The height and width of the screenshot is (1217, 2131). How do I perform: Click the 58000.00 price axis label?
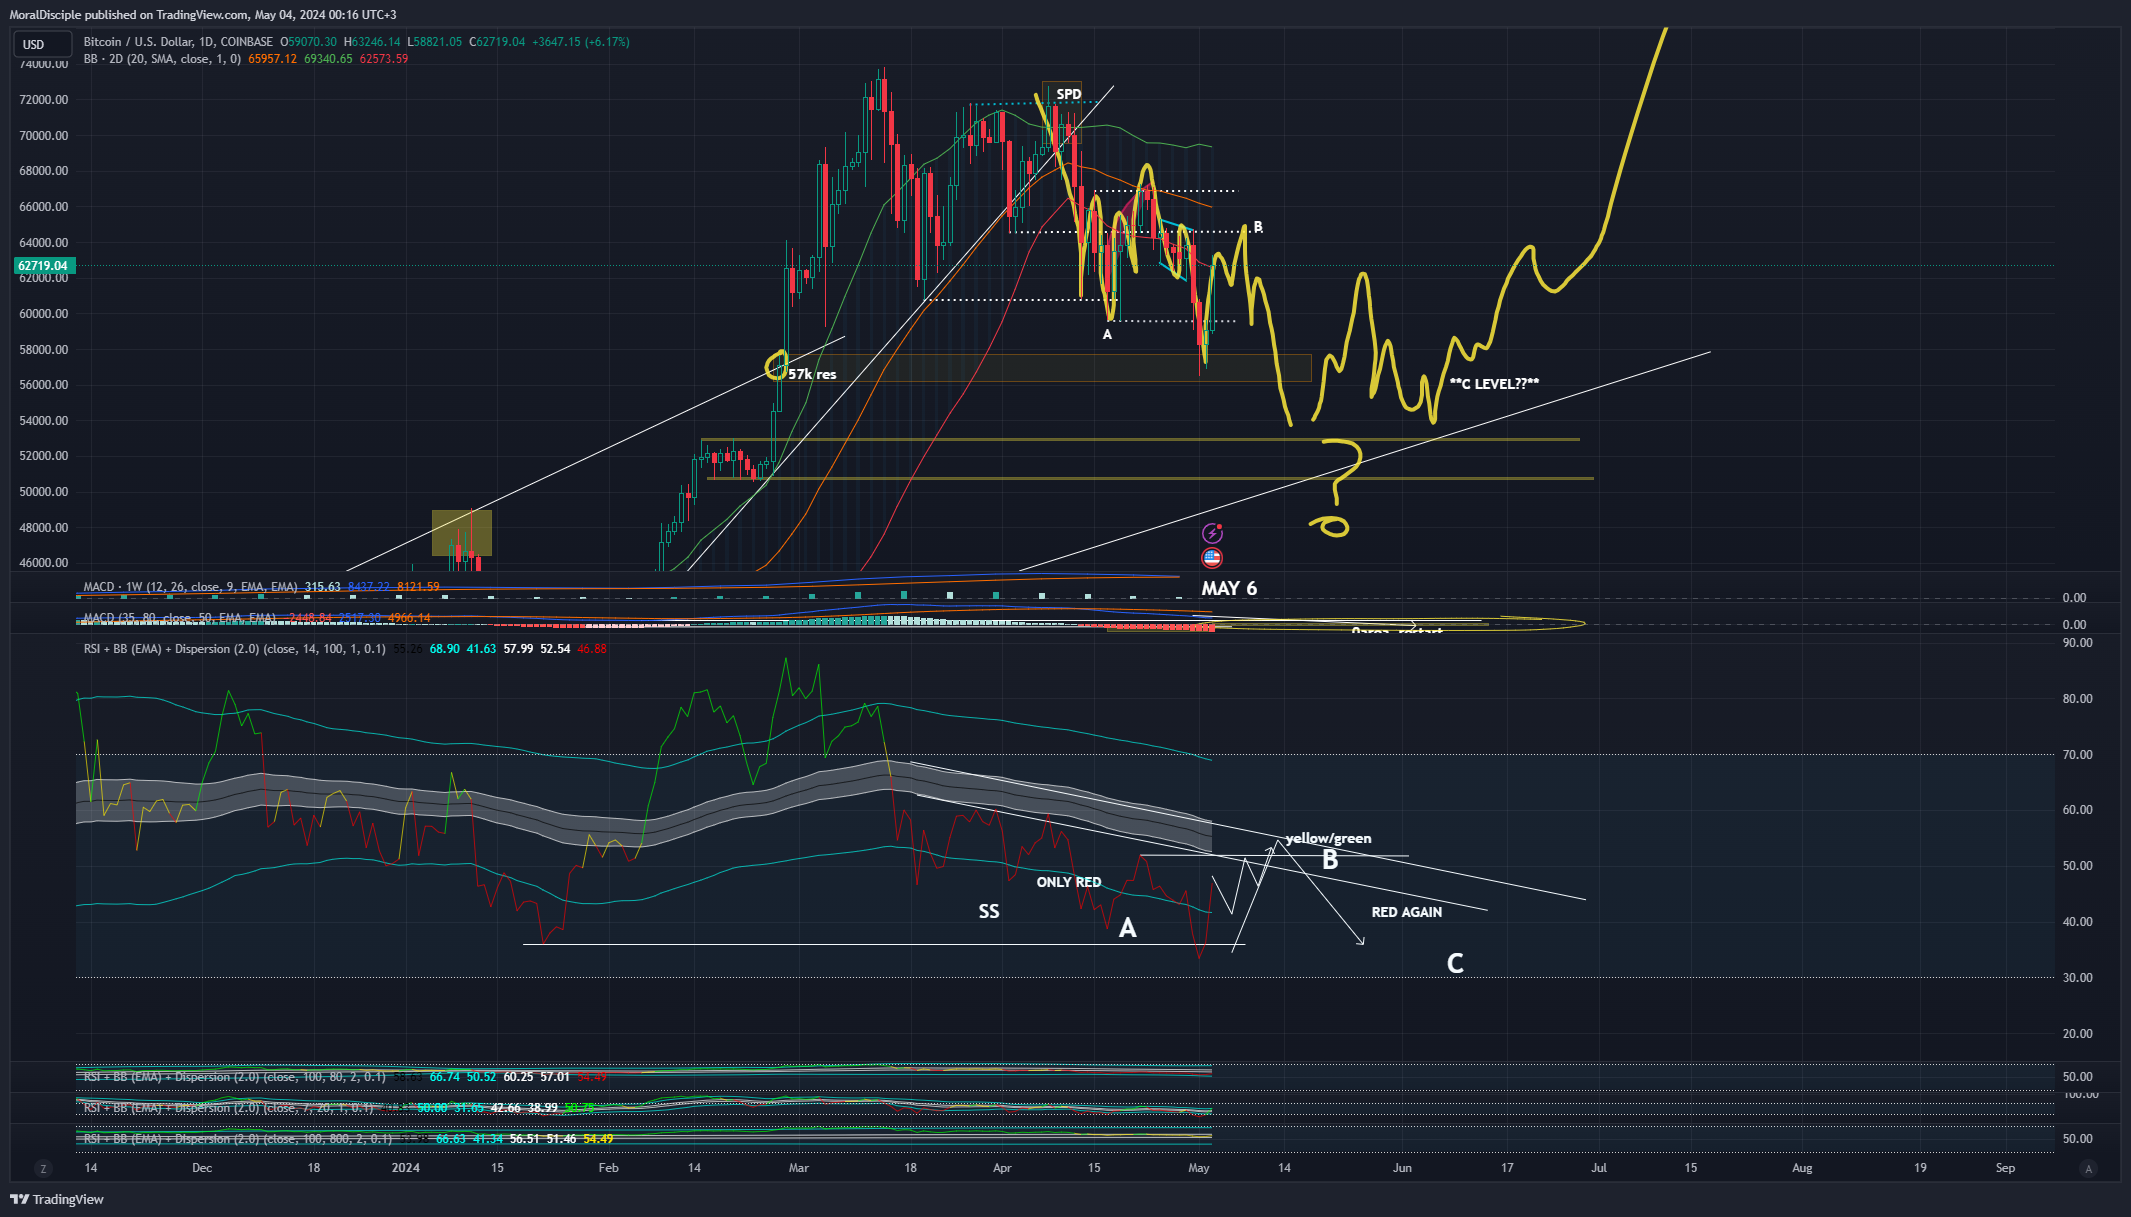(44, 349)
